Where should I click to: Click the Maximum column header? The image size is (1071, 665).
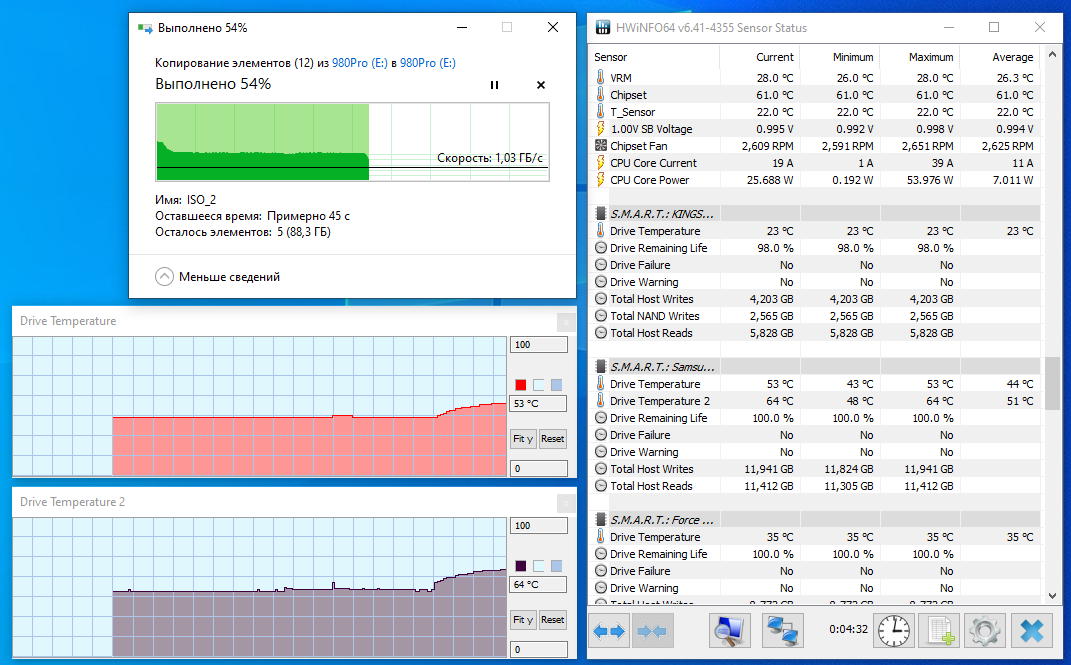pyautogui.click(x=919, y=57)
